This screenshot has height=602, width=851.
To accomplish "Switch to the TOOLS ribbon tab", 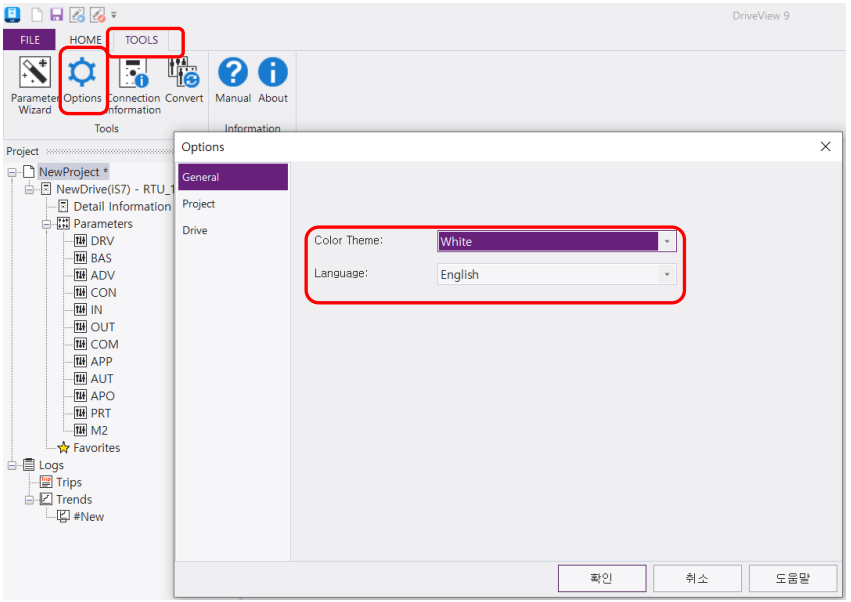I will click(x=143, y=40).
